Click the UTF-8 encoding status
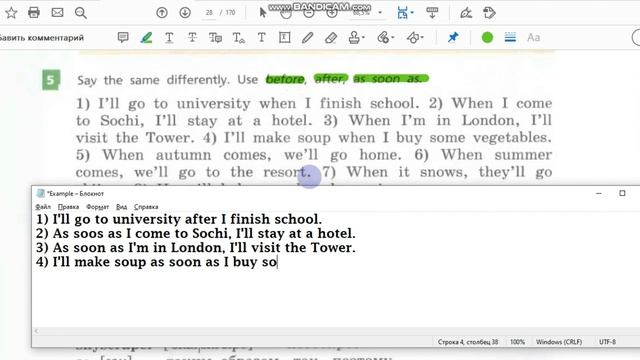The width and height of the screenshot is (640, 360). tap(607, 342)
